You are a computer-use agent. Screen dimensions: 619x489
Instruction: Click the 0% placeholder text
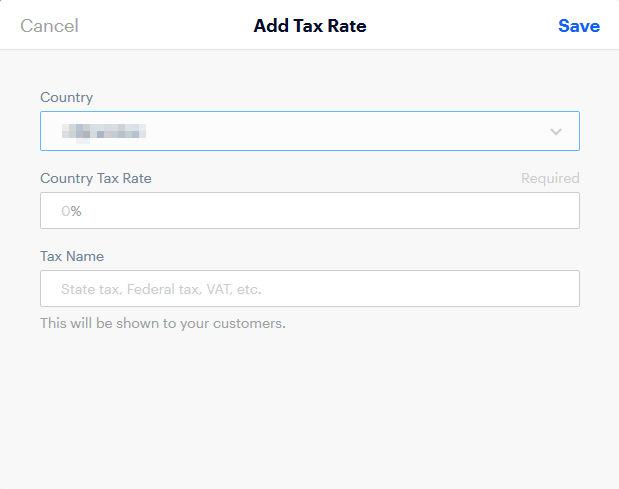point(71,211)
